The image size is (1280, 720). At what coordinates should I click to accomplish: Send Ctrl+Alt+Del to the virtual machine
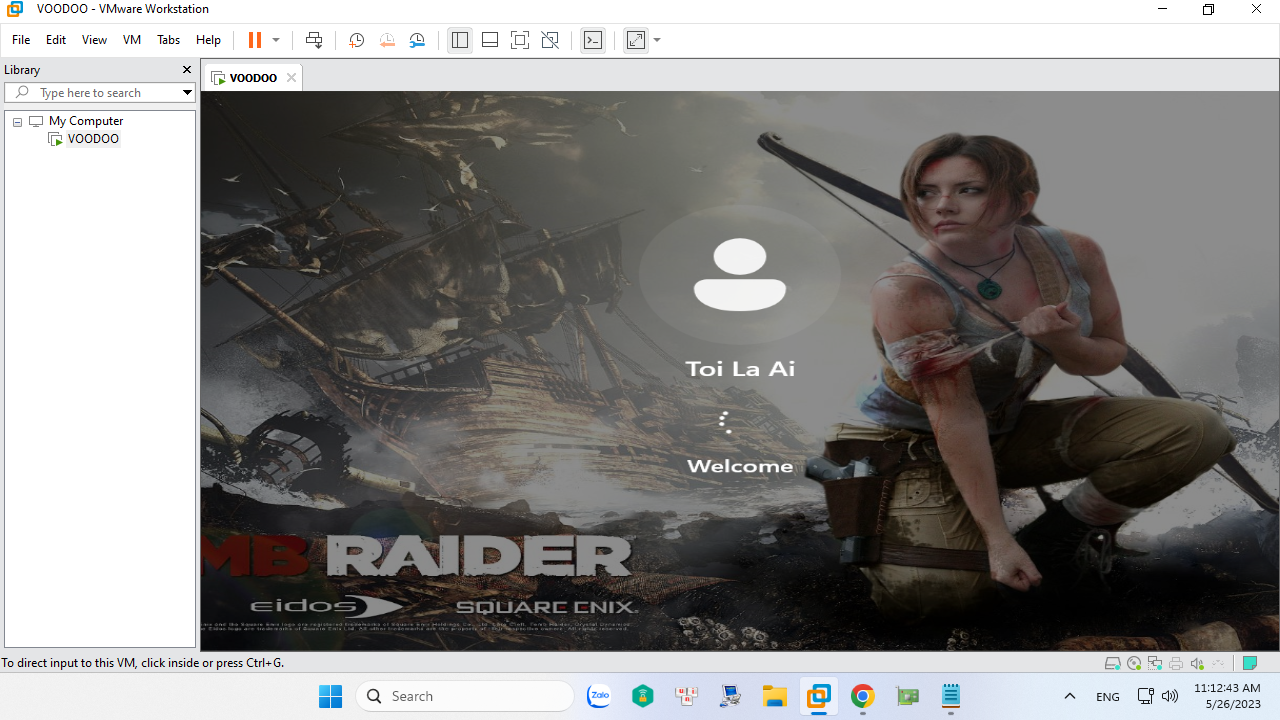(x=314, y=40)
